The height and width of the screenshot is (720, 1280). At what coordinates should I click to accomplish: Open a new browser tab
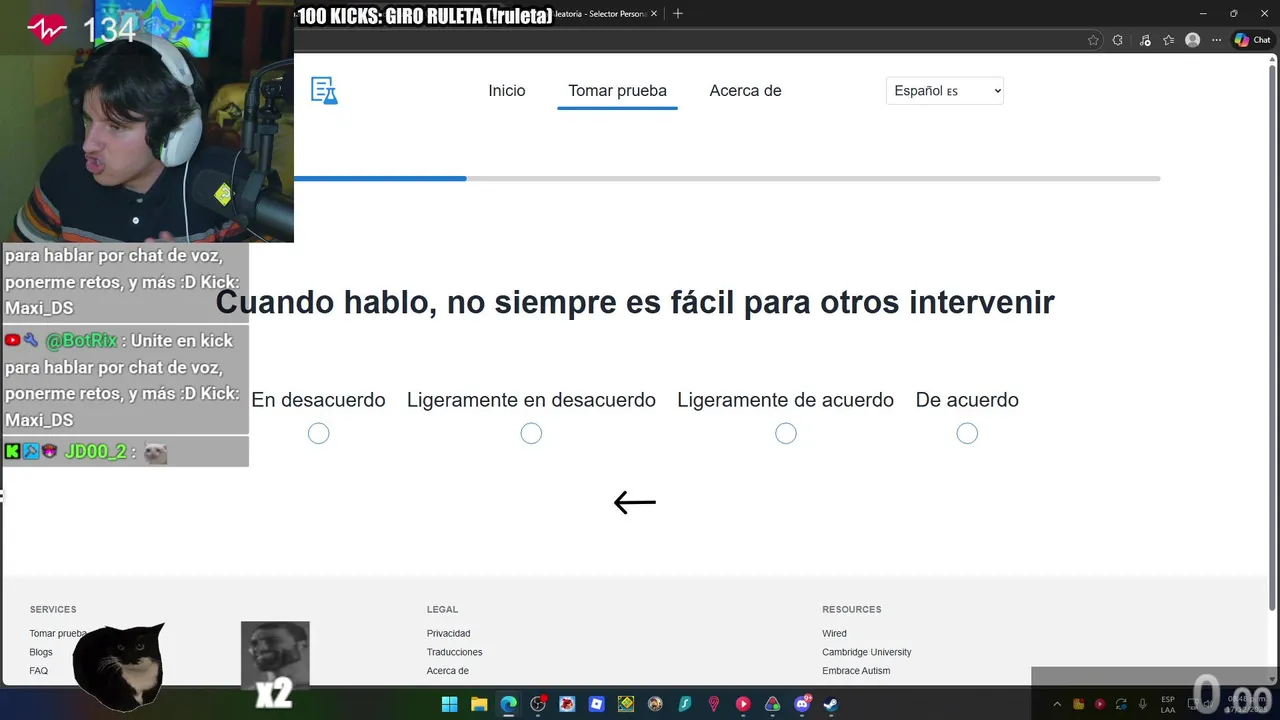point(678,13)
